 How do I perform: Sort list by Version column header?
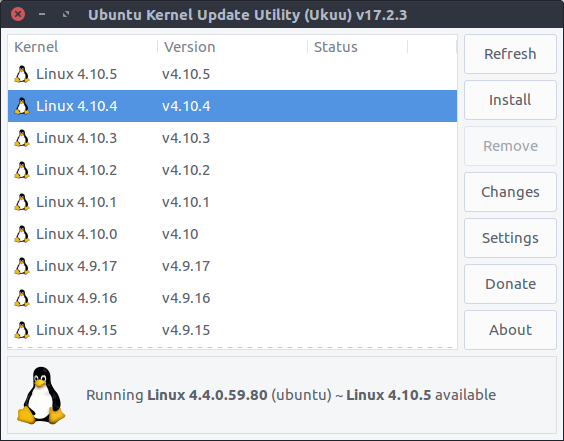(232, 47)
